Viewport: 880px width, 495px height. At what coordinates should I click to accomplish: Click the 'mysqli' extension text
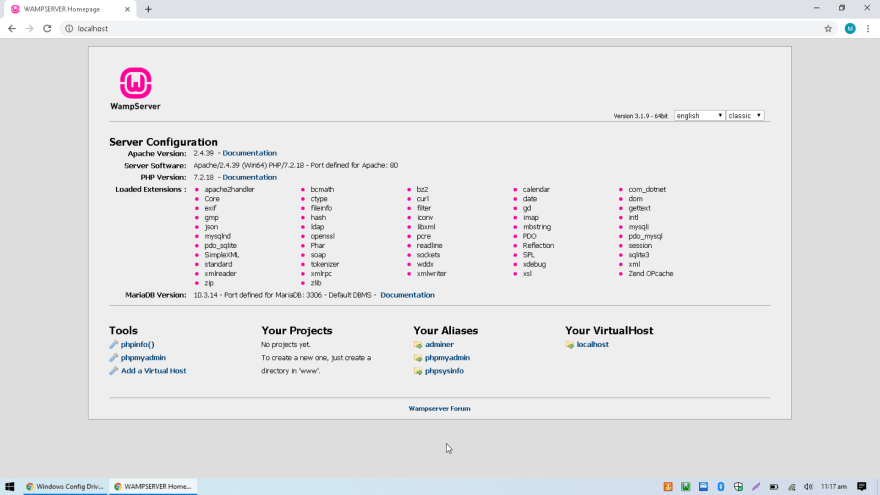click(x=639, y=227)
